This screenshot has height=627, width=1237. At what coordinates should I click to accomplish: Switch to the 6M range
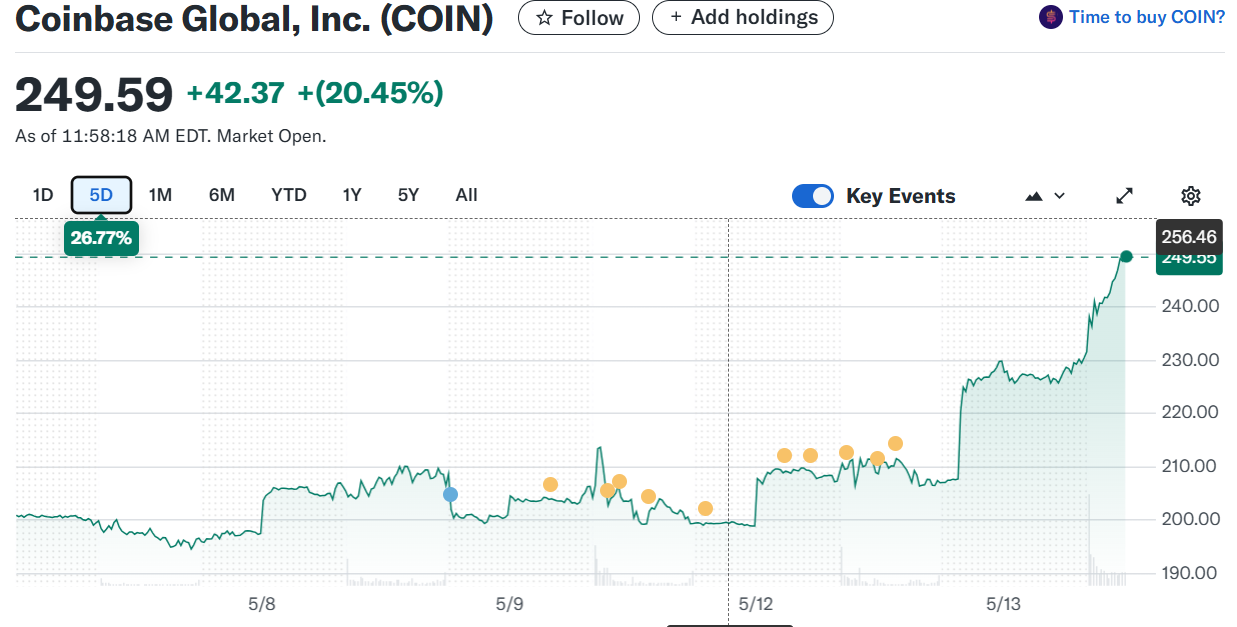(x=221, y=195)
